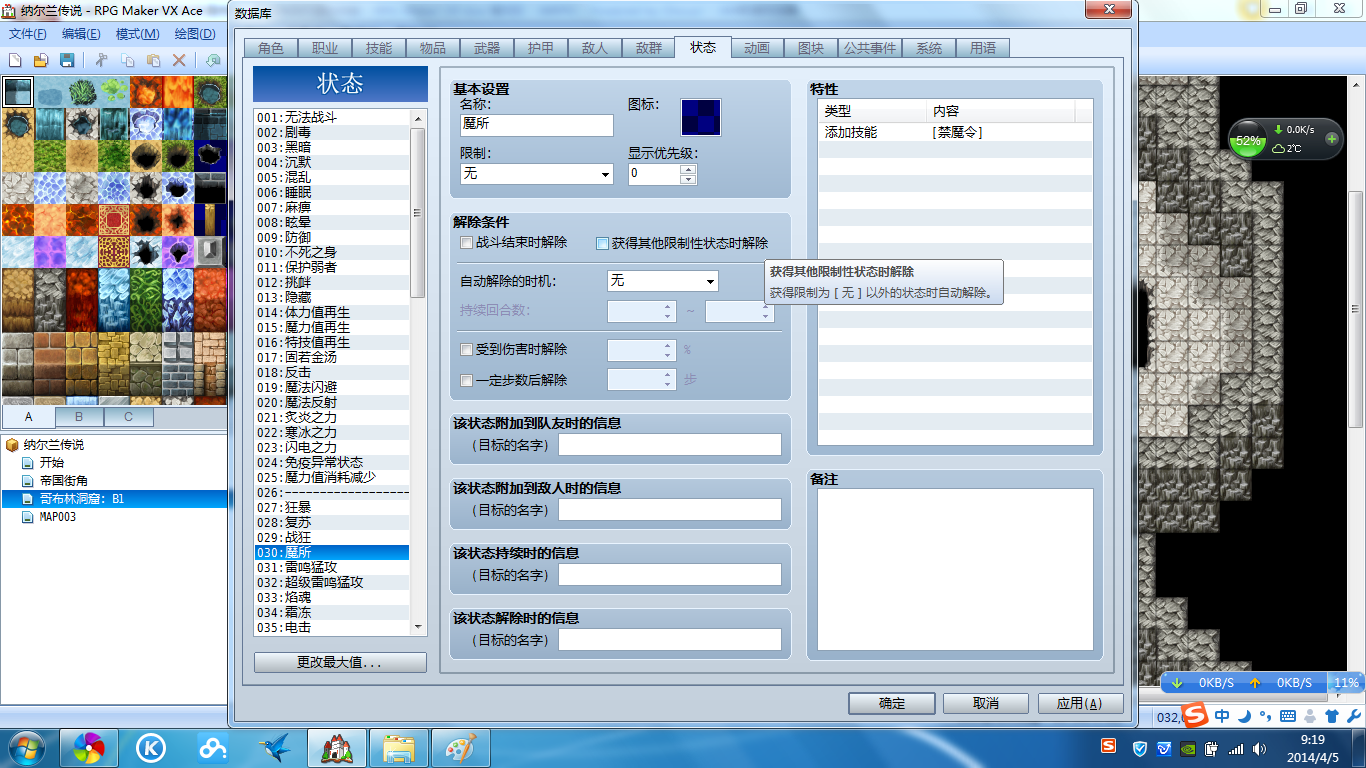Click the volume speaker tray icon
Screen dimensions: 1366x768
(x=1259, y=748)
